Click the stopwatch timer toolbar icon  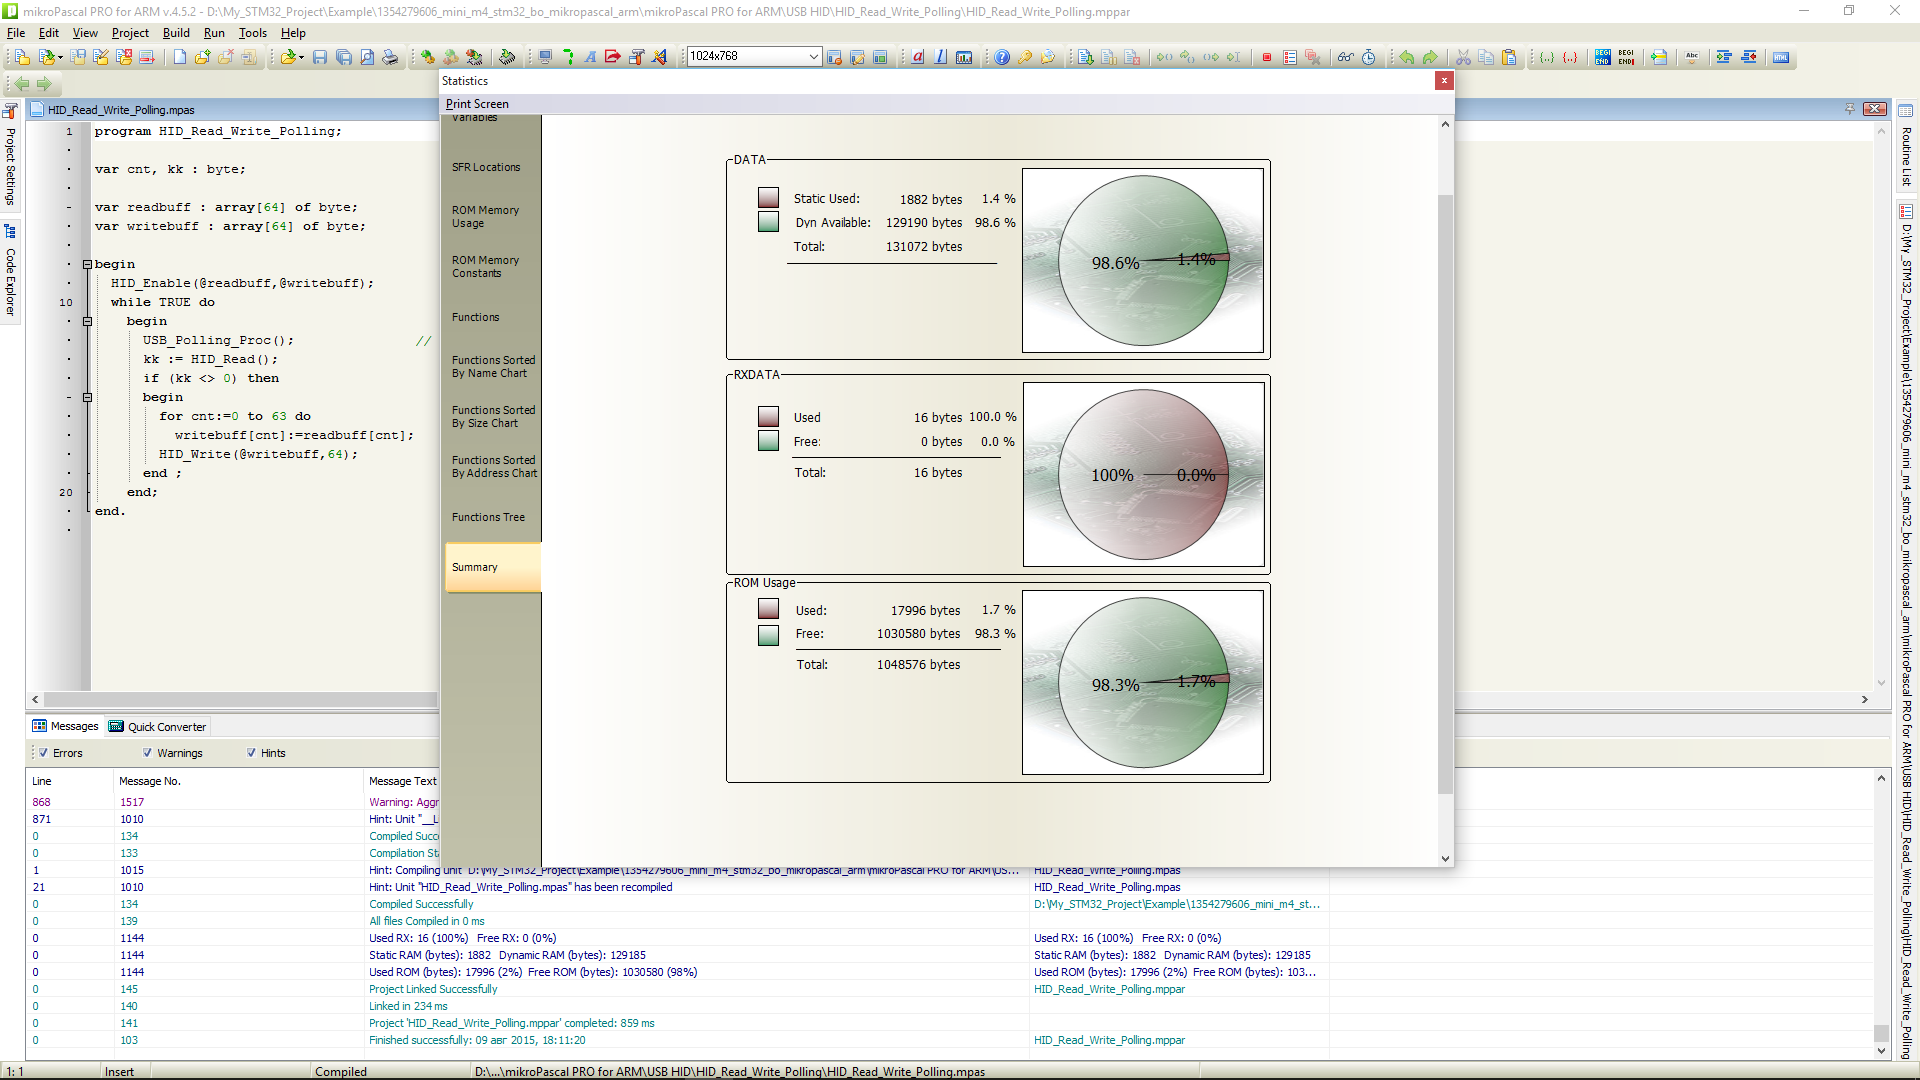1369,57
